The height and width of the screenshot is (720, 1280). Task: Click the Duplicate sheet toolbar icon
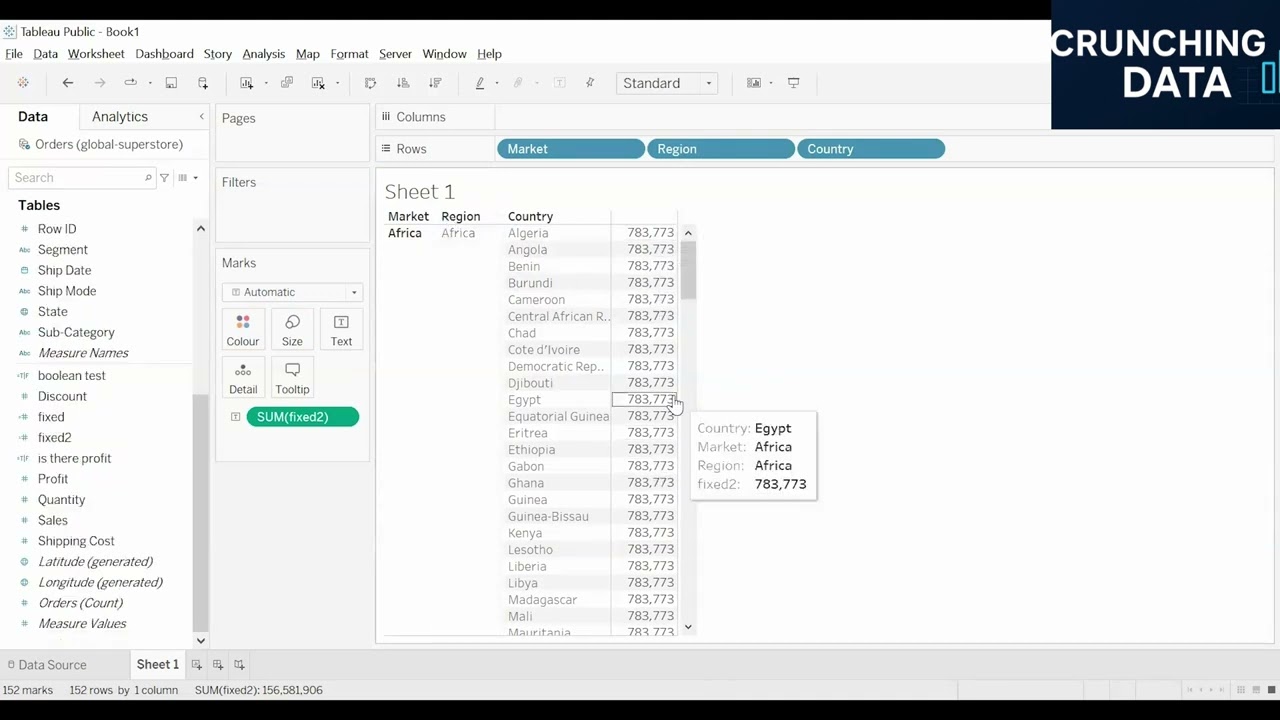(x=287, y=83)
